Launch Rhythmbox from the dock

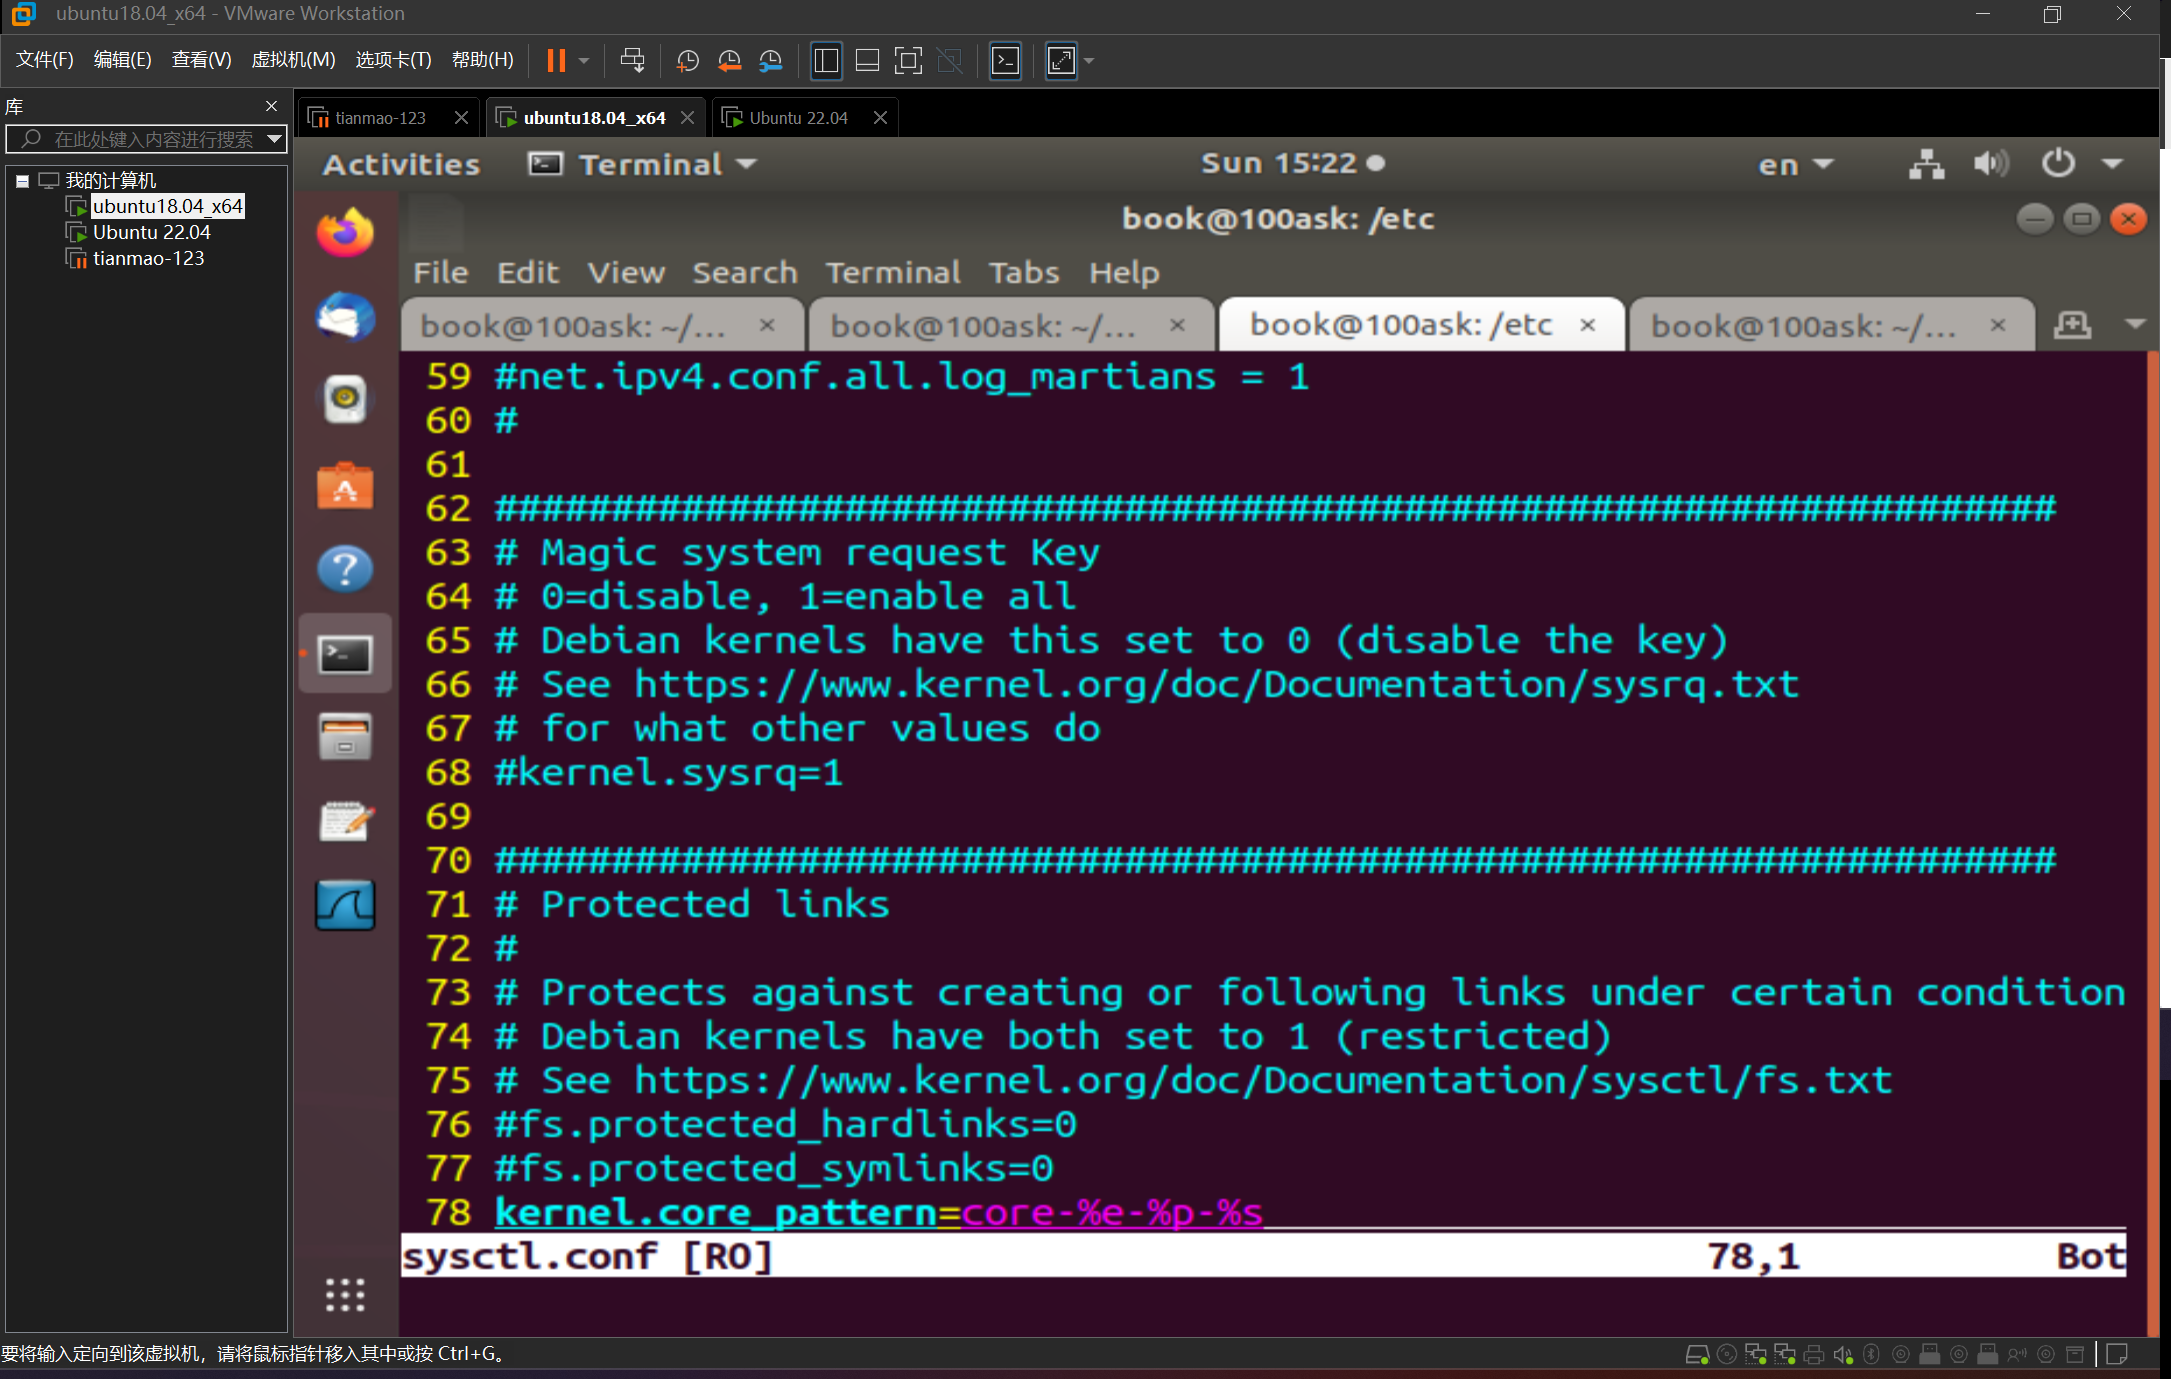coord(345,399)
